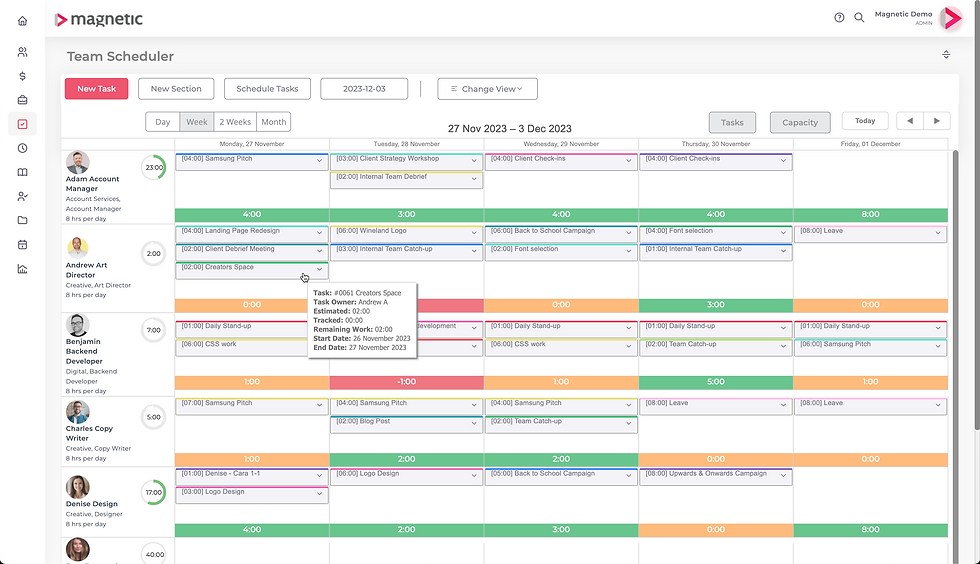Expand the Client Strategy Workshop task chevron

474,161
